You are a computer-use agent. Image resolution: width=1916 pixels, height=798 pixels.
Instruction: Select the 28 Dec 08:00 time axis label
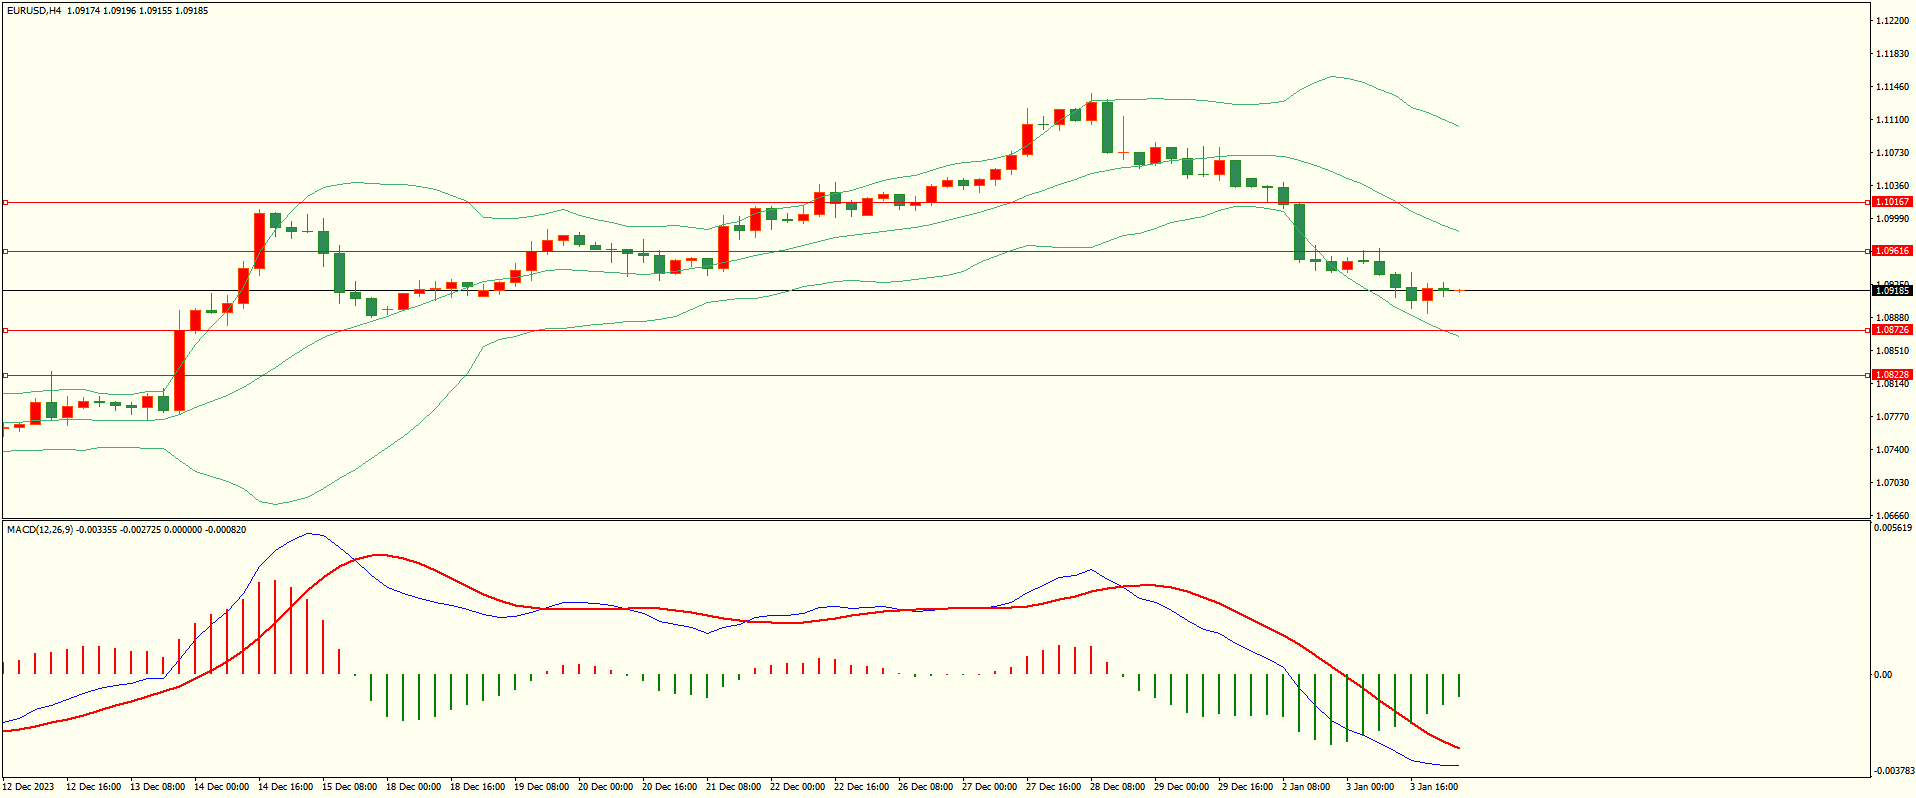tap(1117, 787)
